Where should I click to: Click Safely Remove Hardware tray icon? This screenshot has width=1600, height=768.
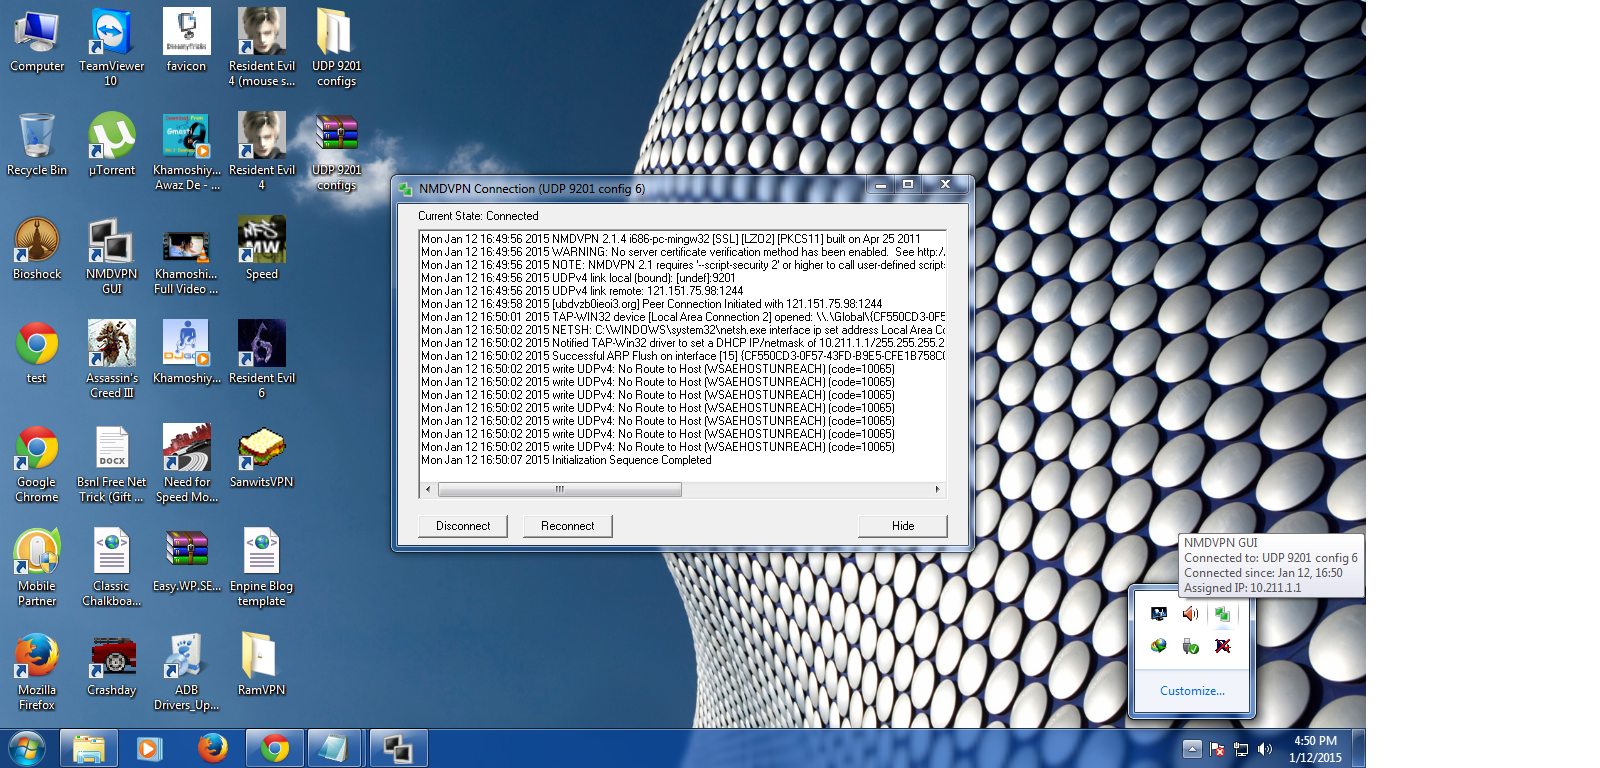point(1190,646)
